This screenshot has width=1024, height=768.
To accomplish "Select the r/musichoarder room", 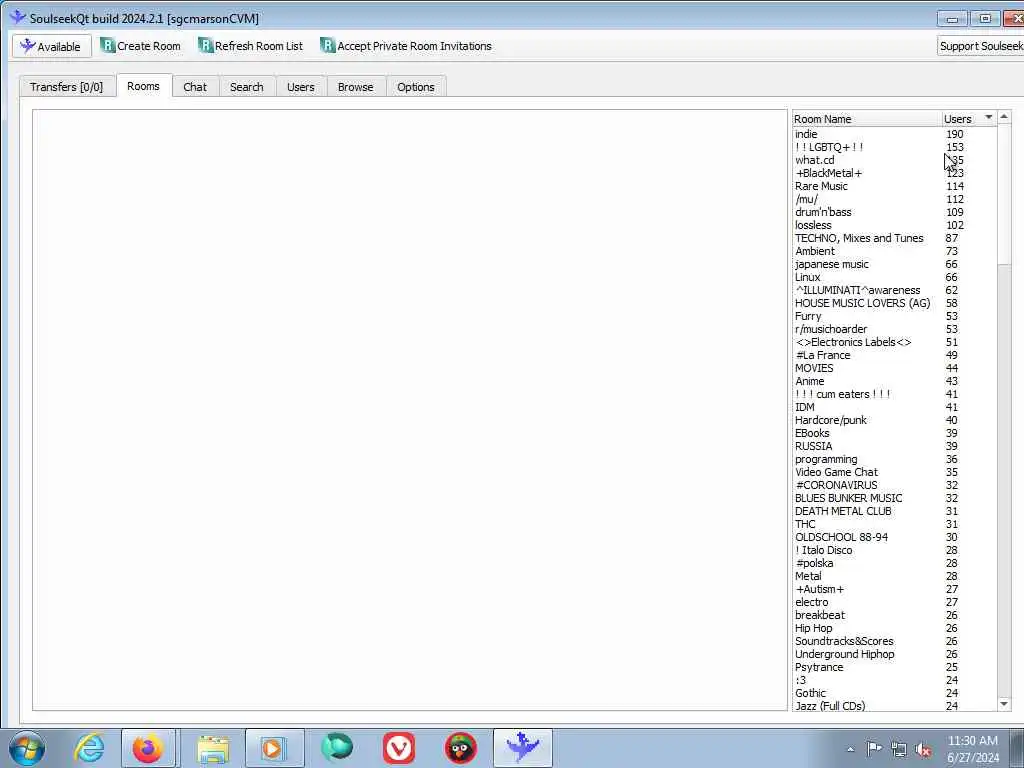I will click(x=893, y=329).
